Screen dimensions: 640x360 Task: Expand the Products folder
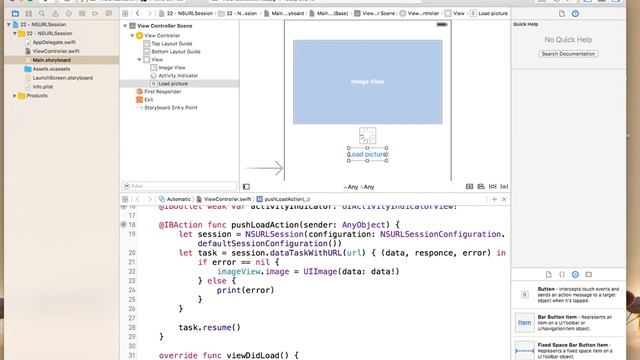coord(15,96)
